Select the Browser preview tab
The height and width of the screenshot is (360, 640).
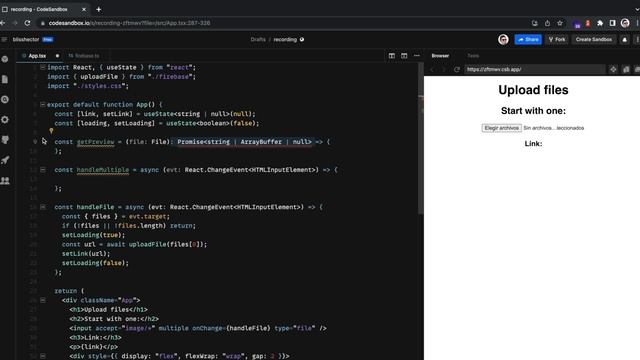(440, 56)
